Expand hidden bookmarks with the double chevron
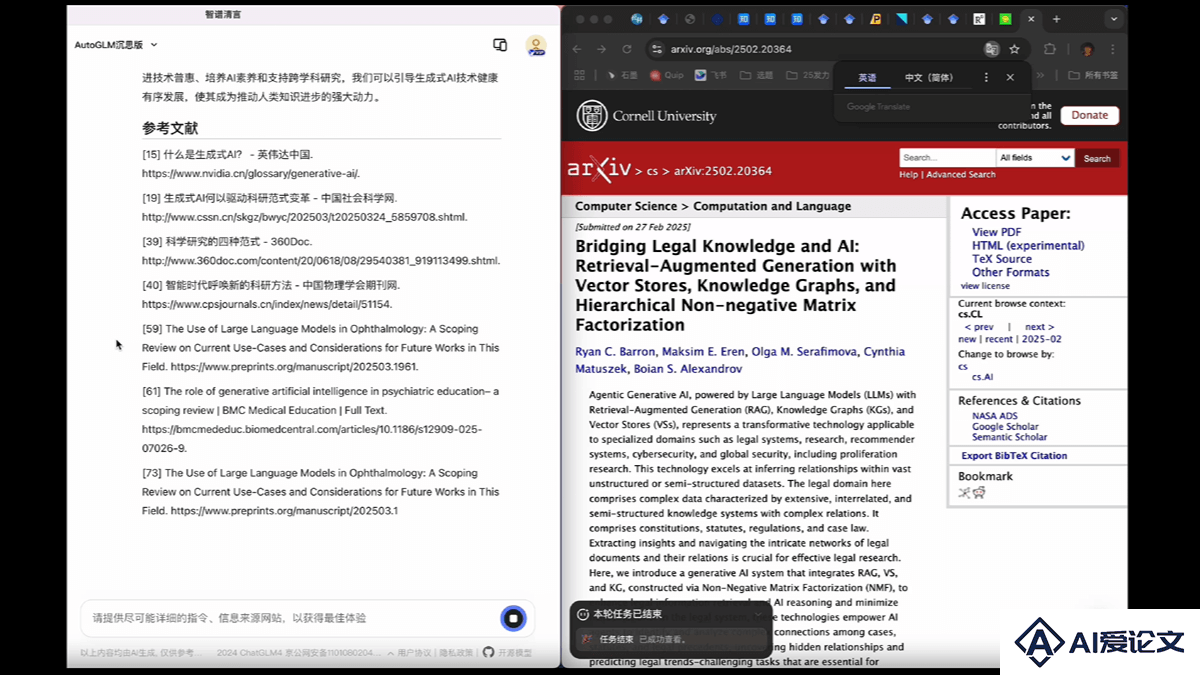The image size is (1200, 675). point(1040,75)
